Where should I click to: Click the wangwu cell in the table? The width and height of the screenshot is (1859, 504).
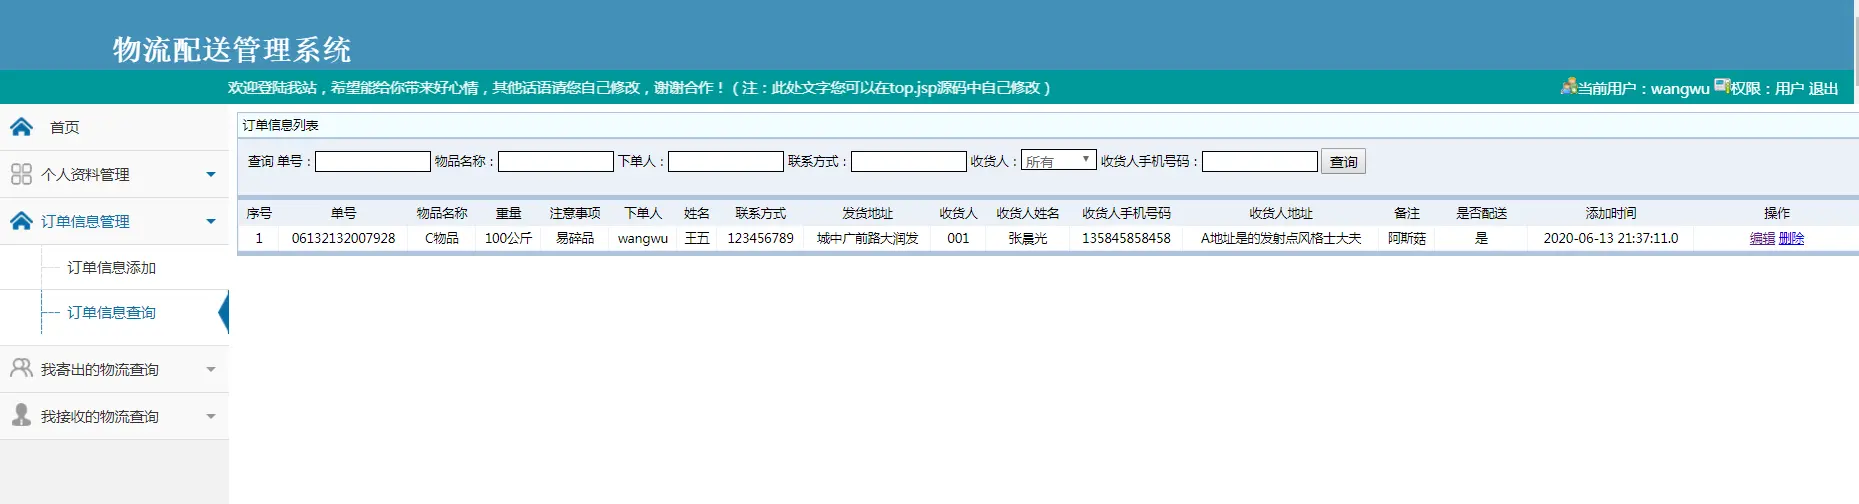[x=643, y=238]
